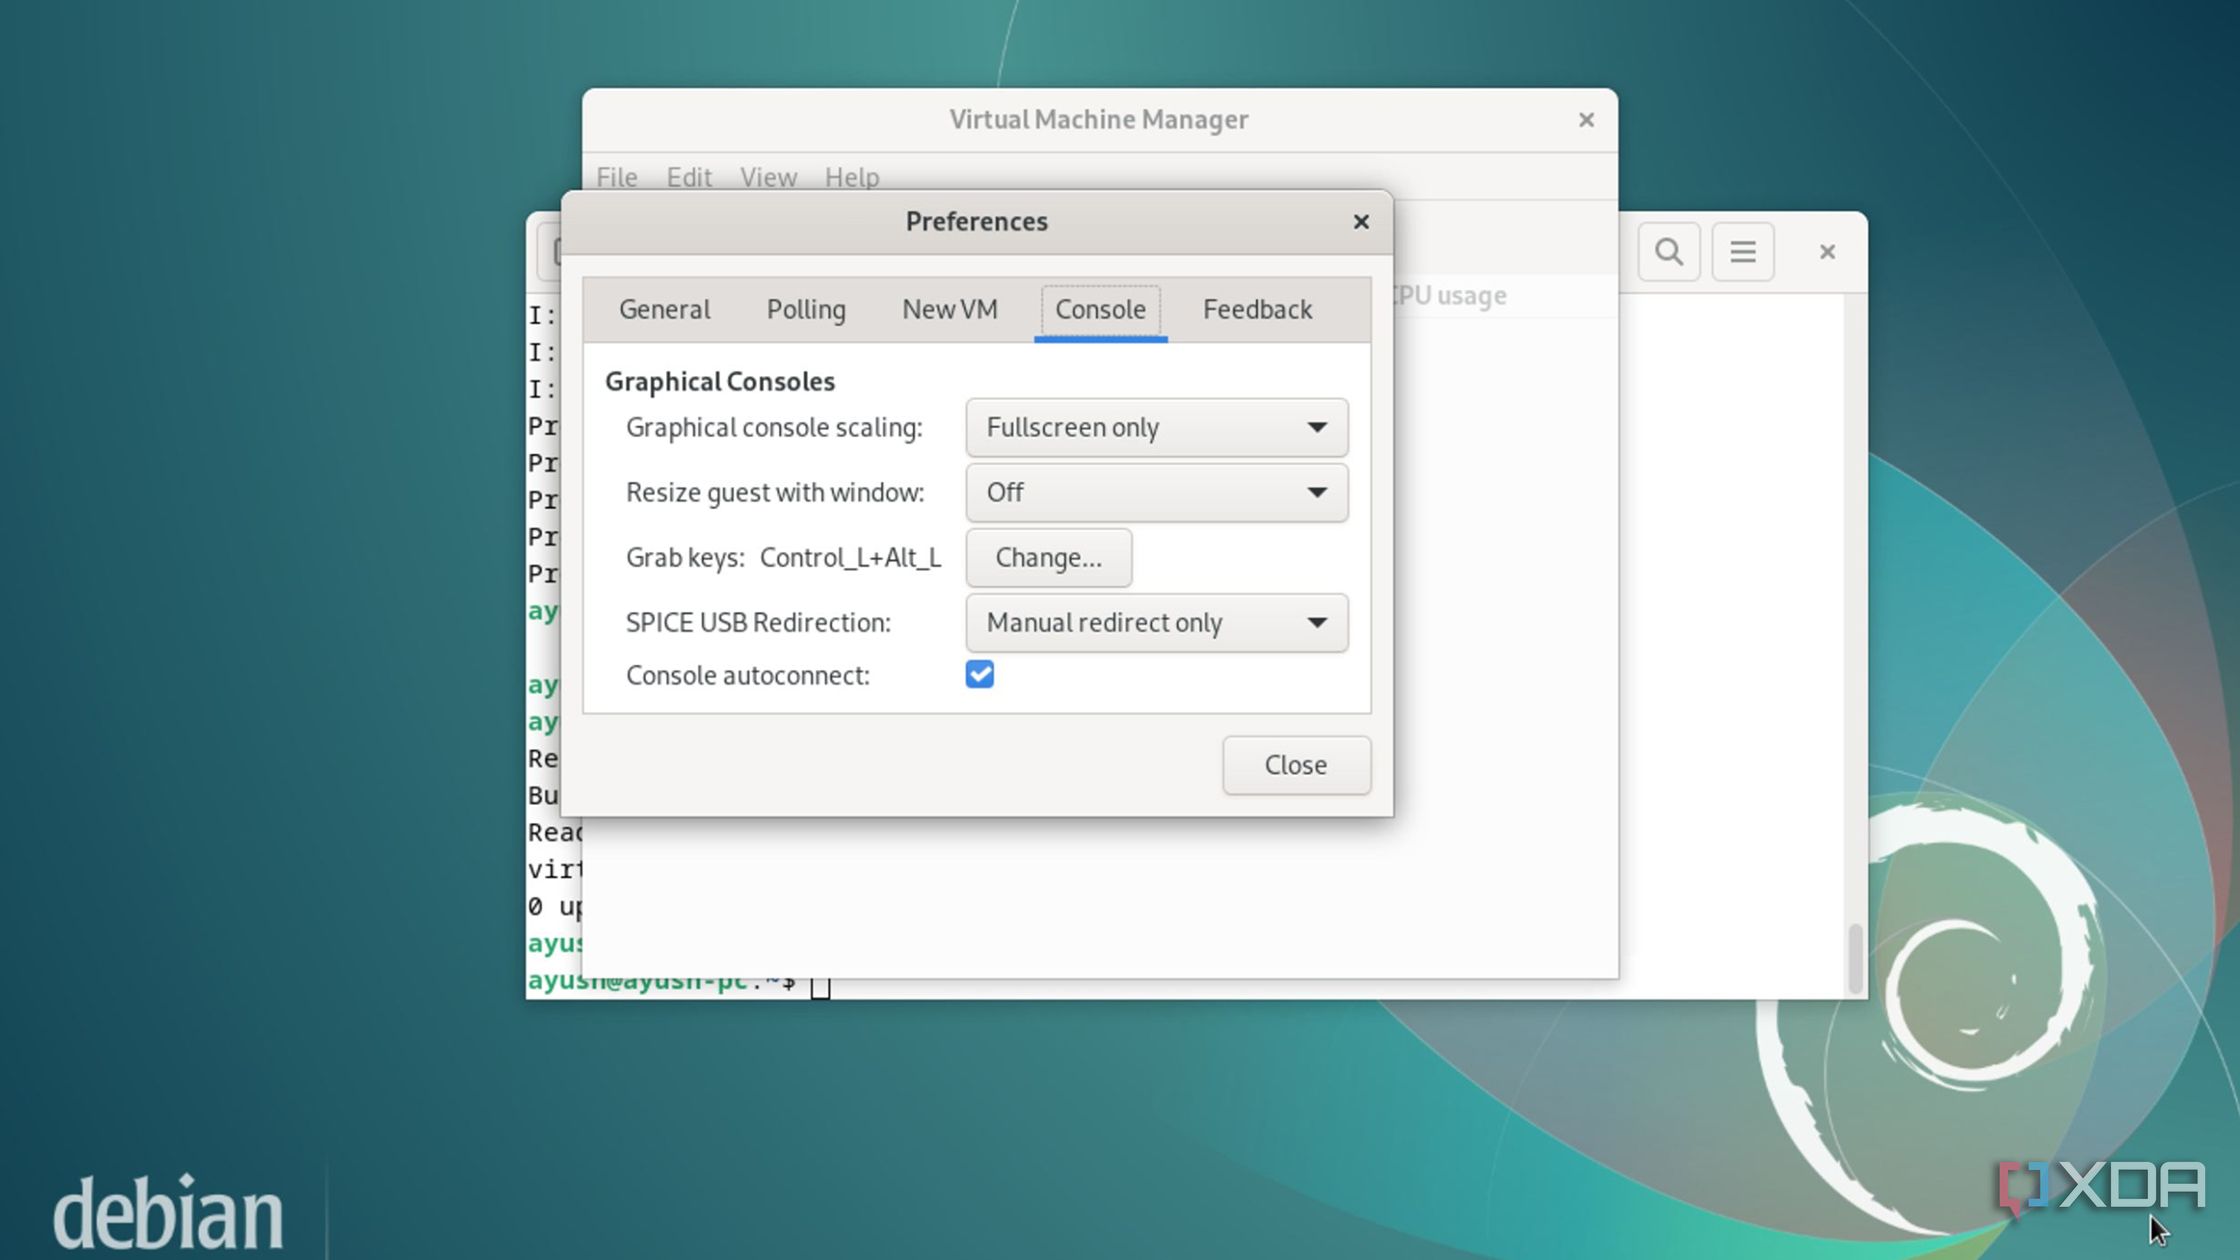Open Resize guest with window dropdown
This screenshot has width=2240, height=1260.
(x=1156, y=493)
